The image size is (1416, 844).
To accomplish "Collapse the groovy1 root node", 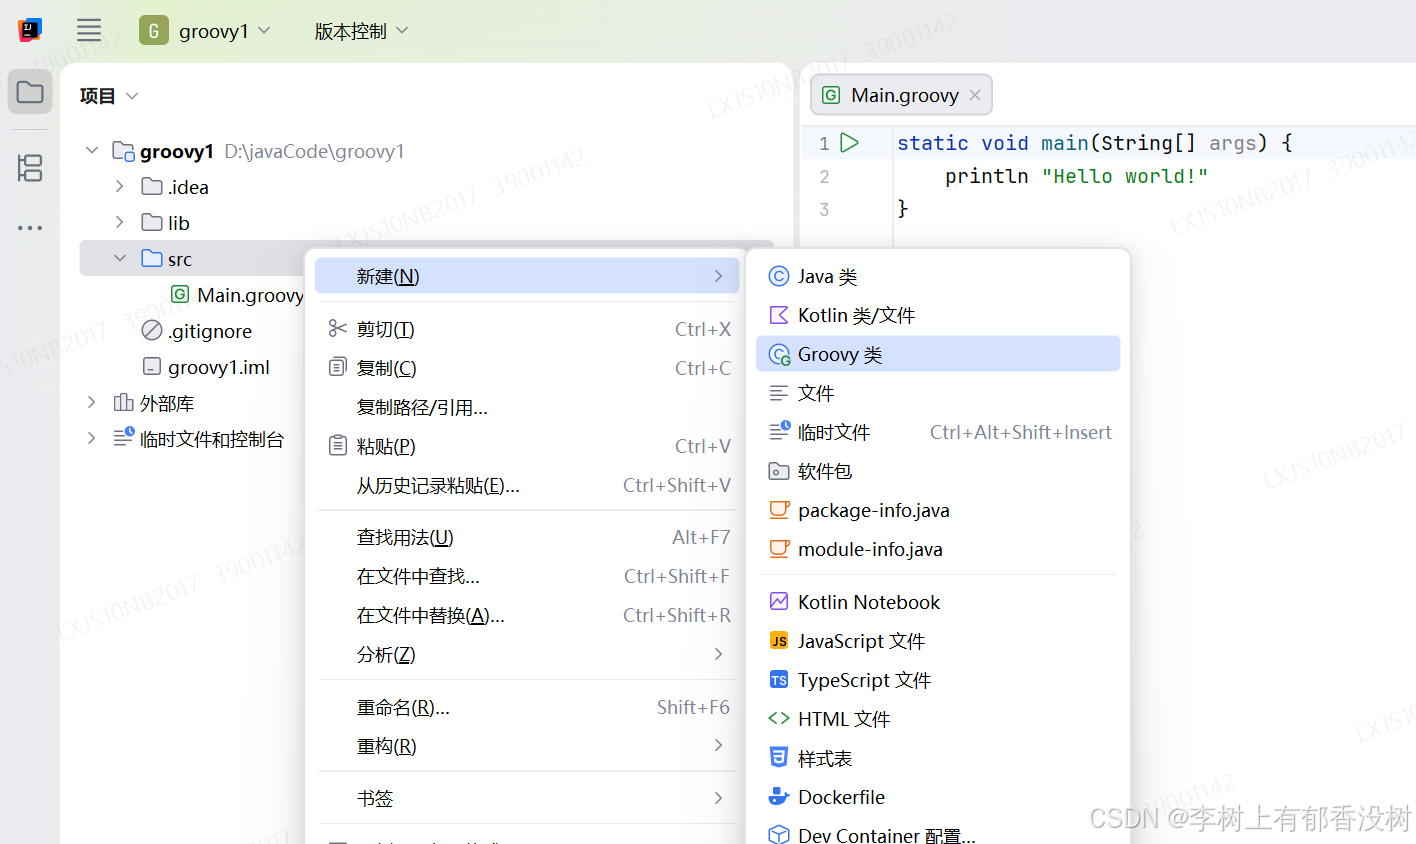I will pyautogui.click(x=92, y=150).
